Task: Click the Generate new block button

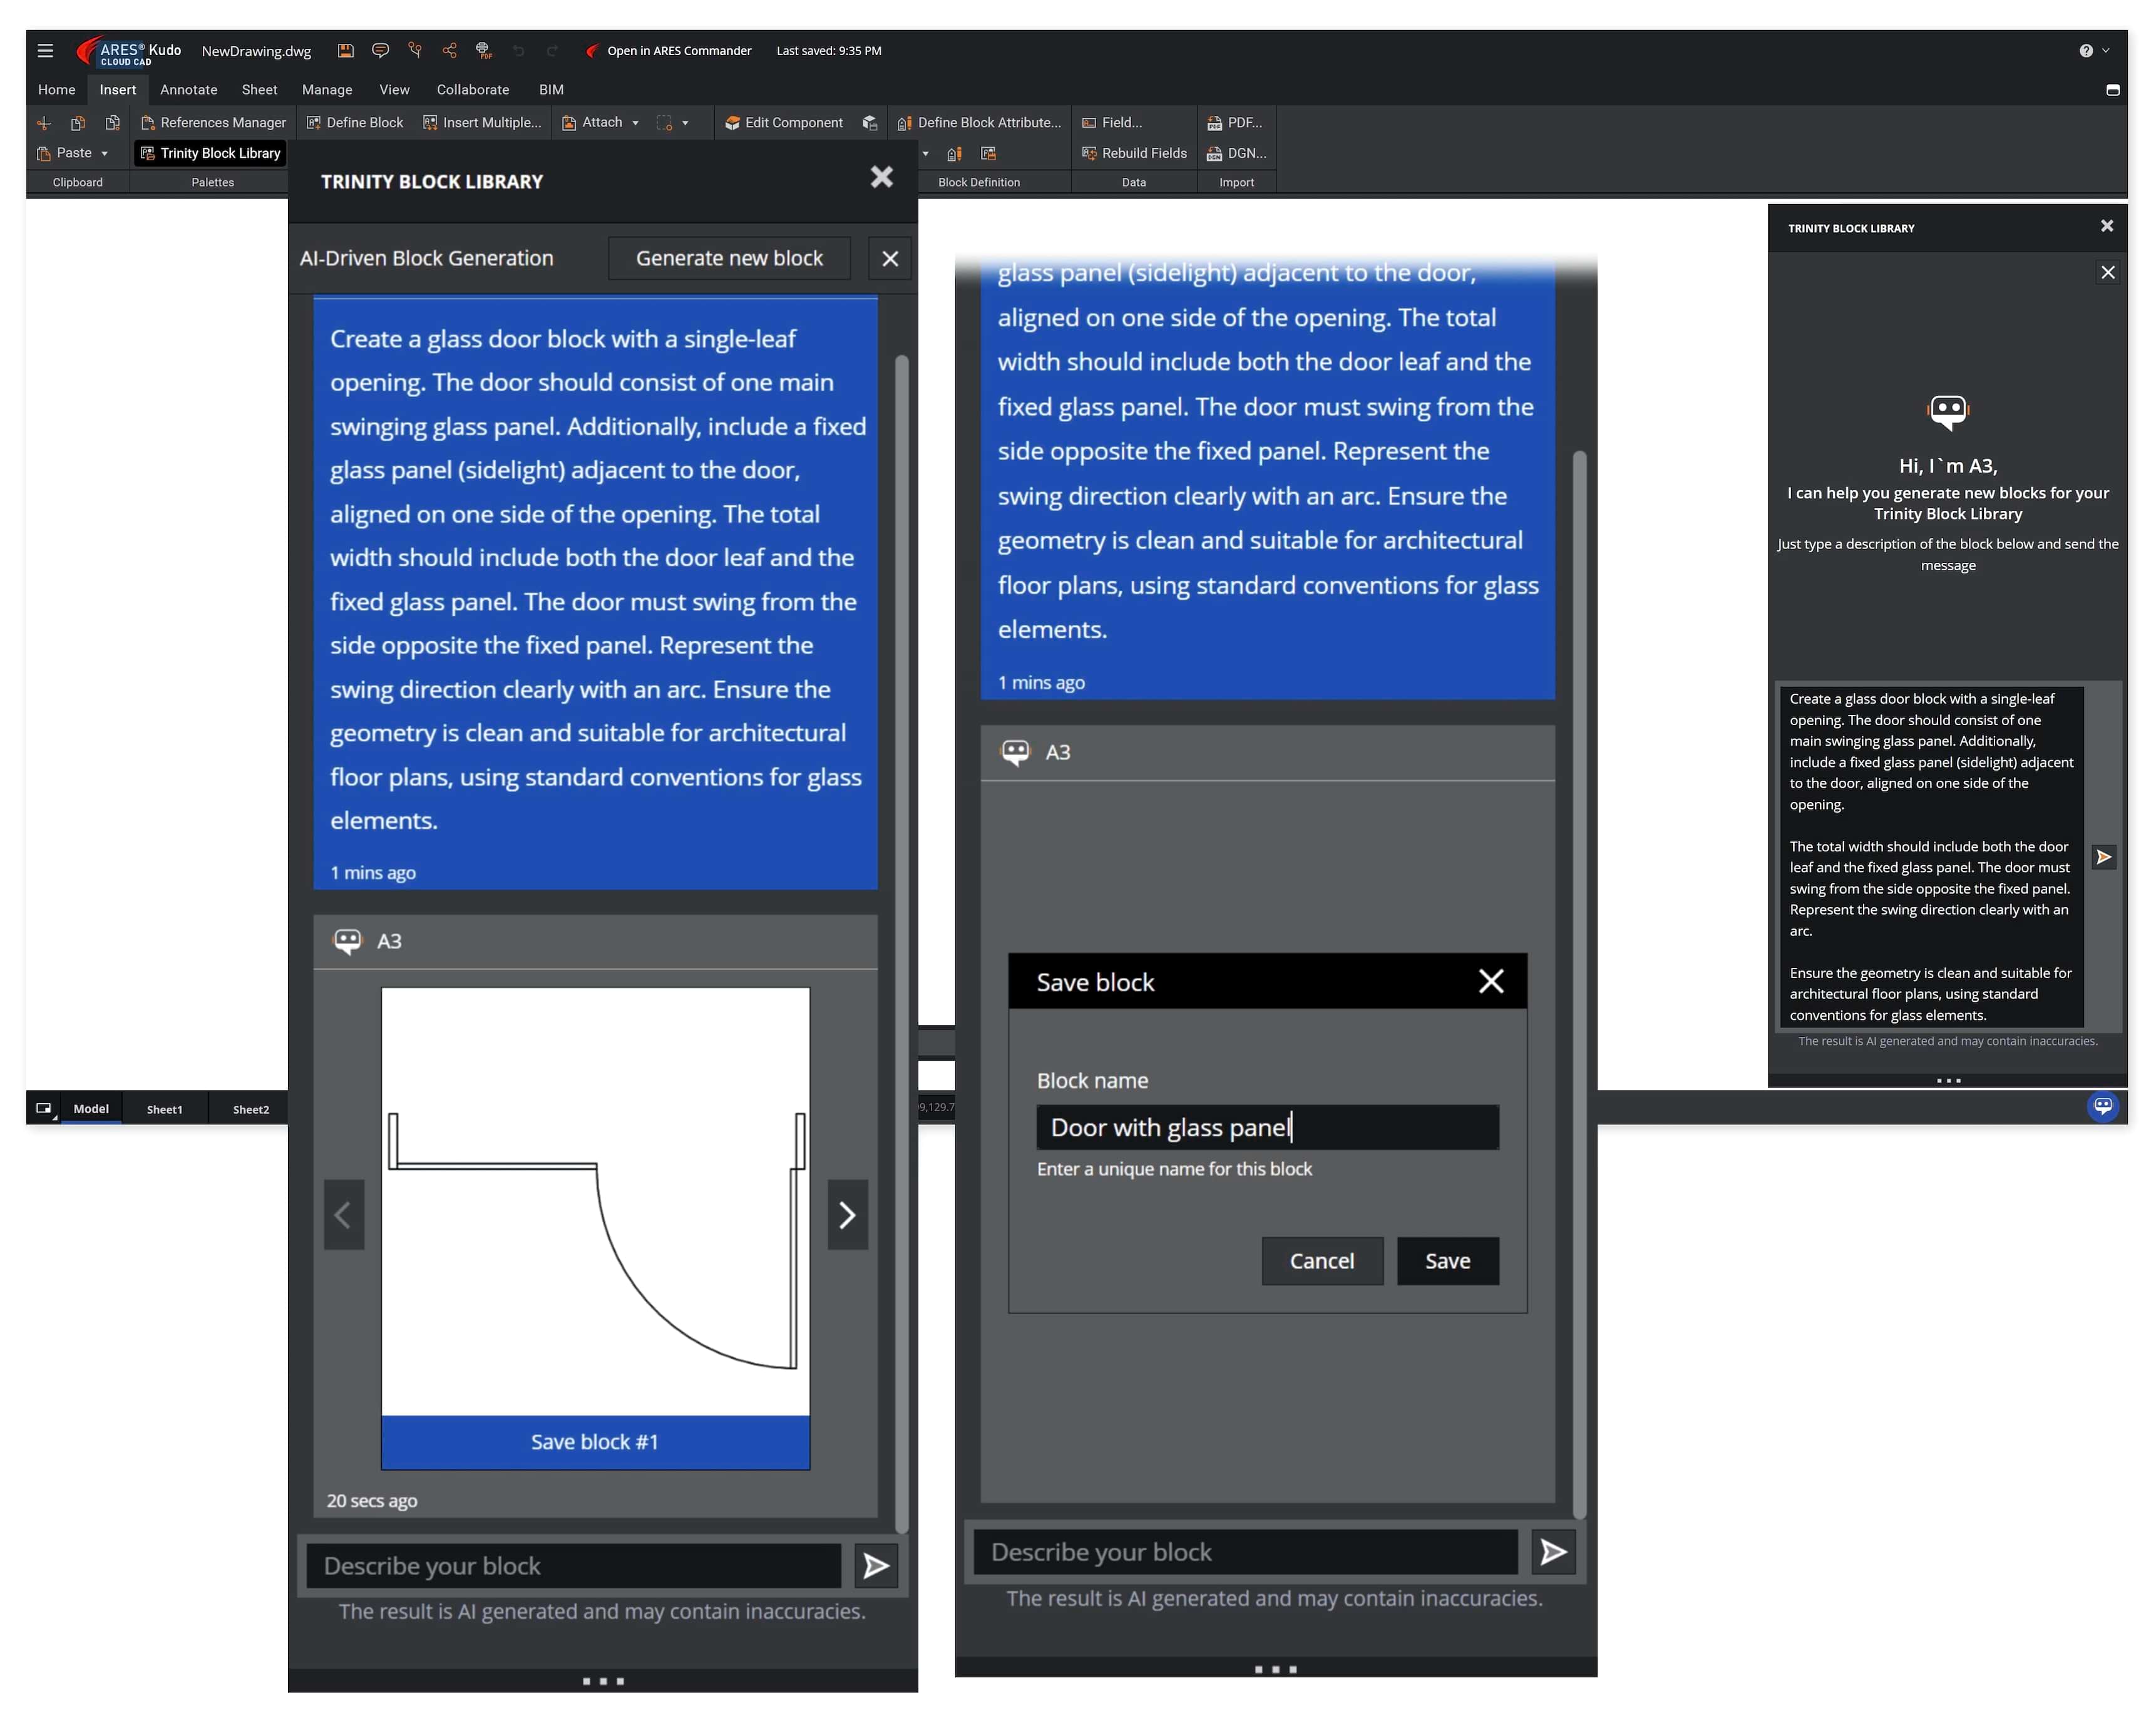Action: click(729, 259)
